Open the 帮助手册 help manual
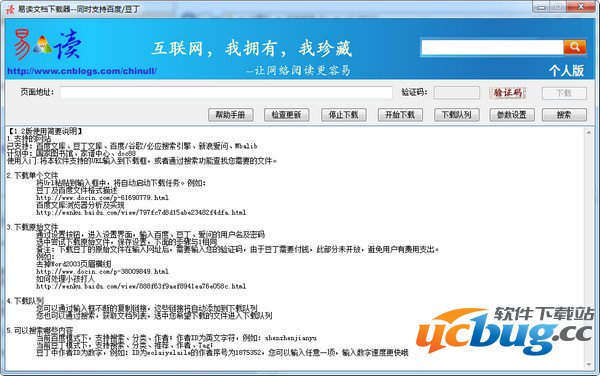The width and height of the screenshot is (600, 376). [x=231, y=115]
